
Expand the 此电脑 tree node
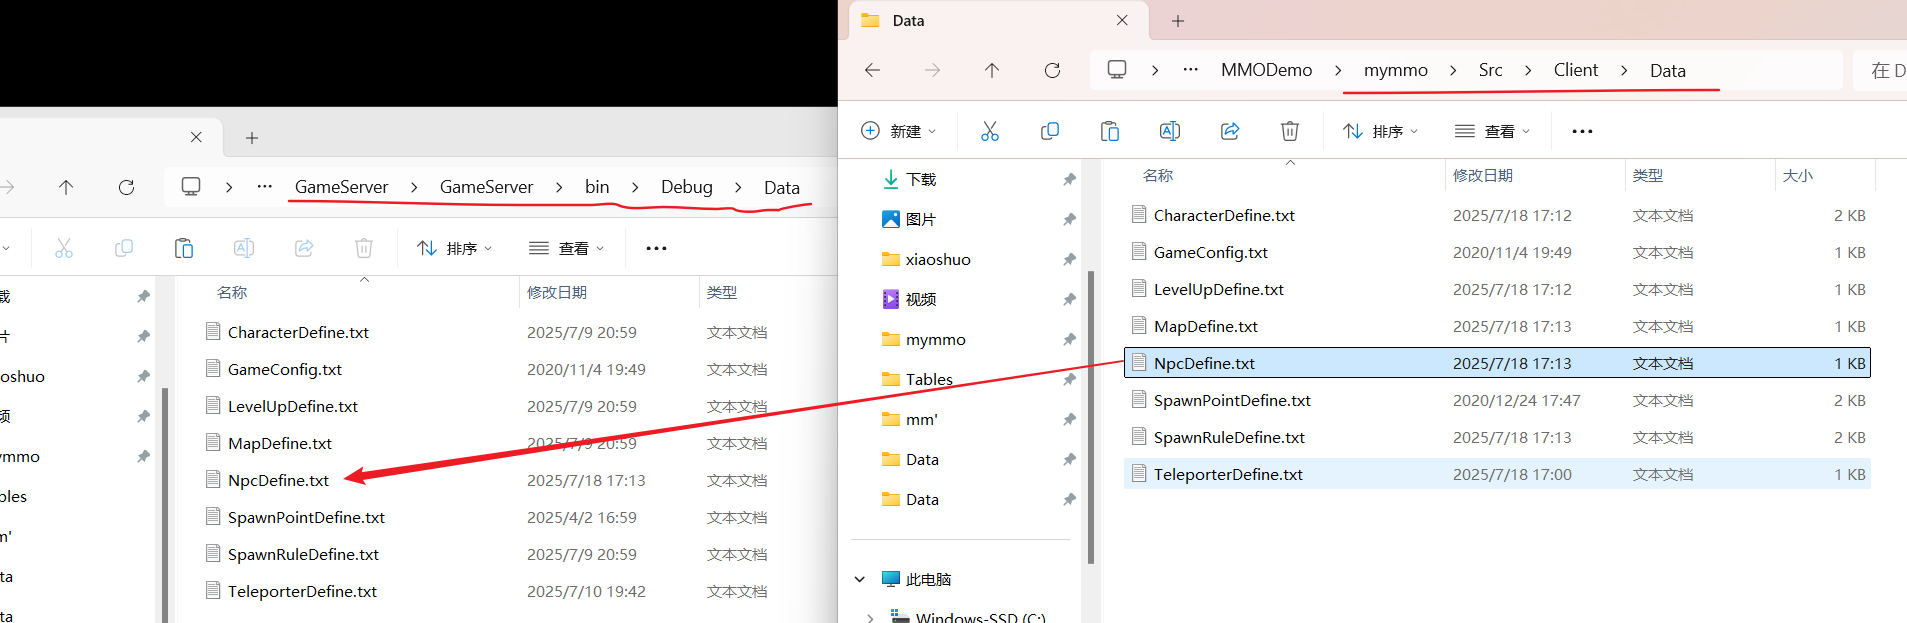pos(859,579)
